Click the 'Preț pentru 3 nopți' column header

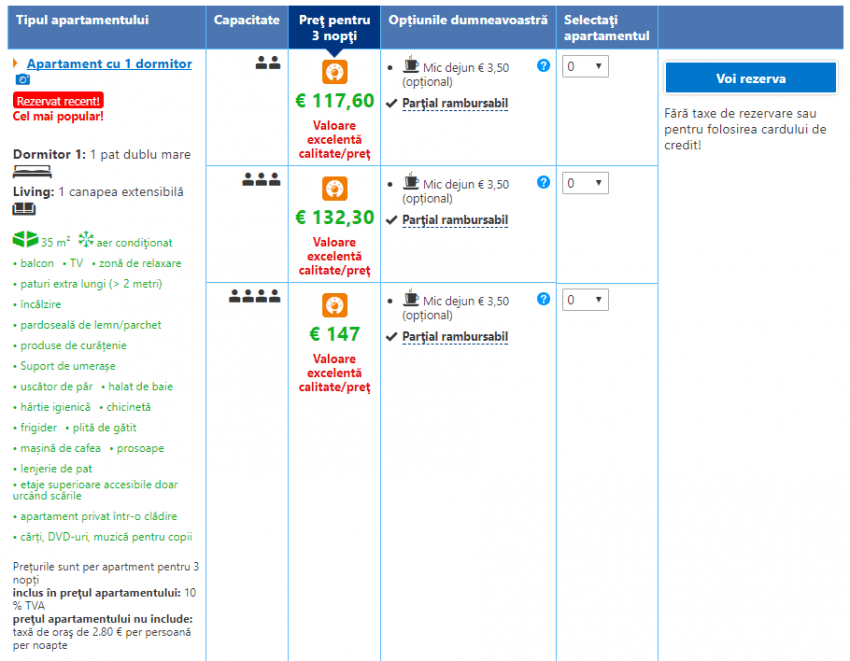334,27
